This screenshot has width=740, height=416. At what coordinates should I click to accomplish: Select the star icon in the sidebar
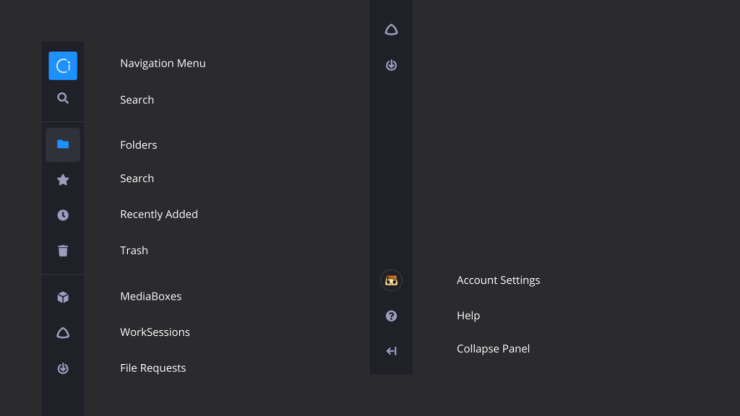click(63, 180)
